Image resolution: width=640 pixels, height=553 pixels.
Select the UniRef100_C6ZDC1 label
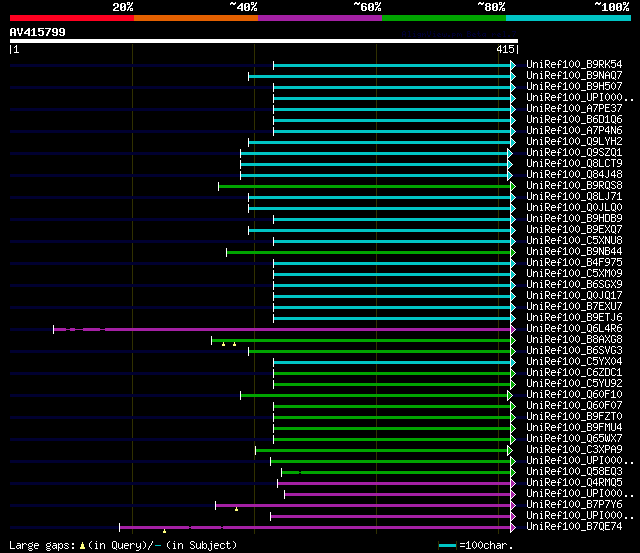[574, 373]
